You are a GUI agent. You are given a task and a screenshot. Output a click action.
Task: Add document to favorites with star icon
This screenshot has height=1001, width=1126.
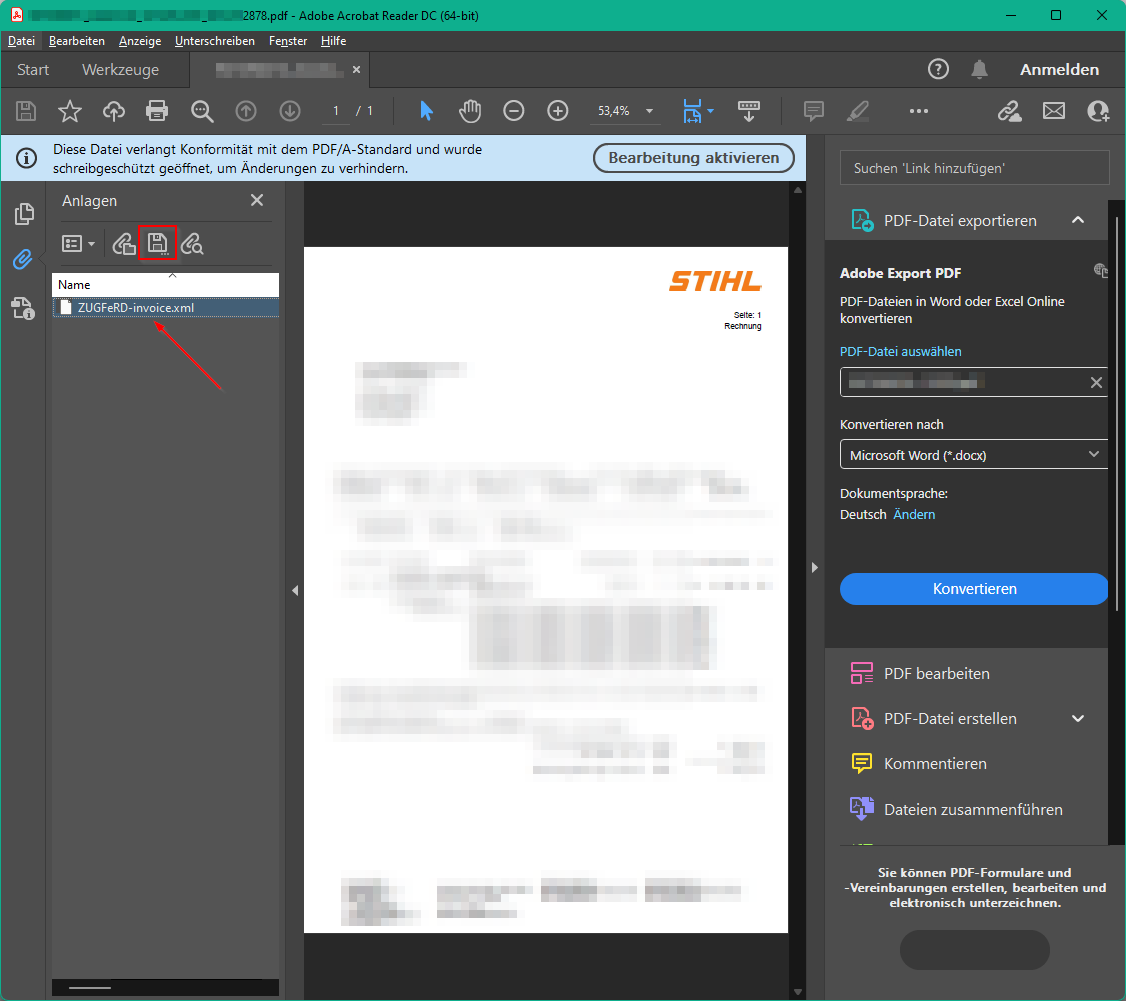[x=70, y=111]
